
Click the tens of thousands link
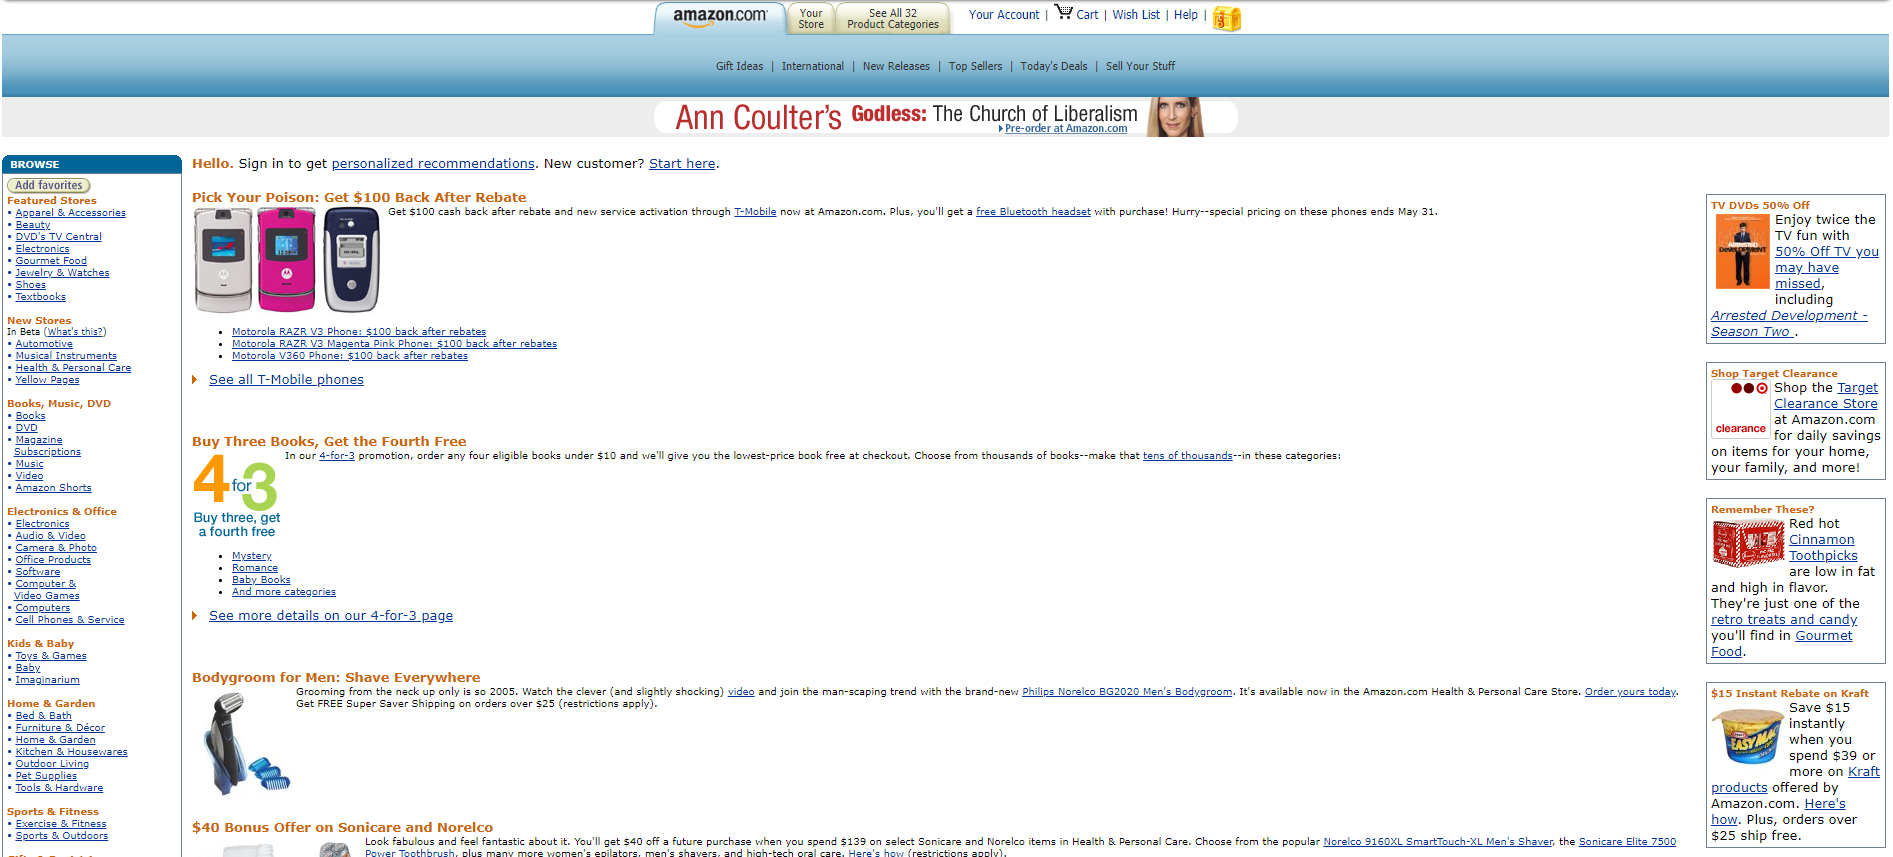[x=1188, y=456]
